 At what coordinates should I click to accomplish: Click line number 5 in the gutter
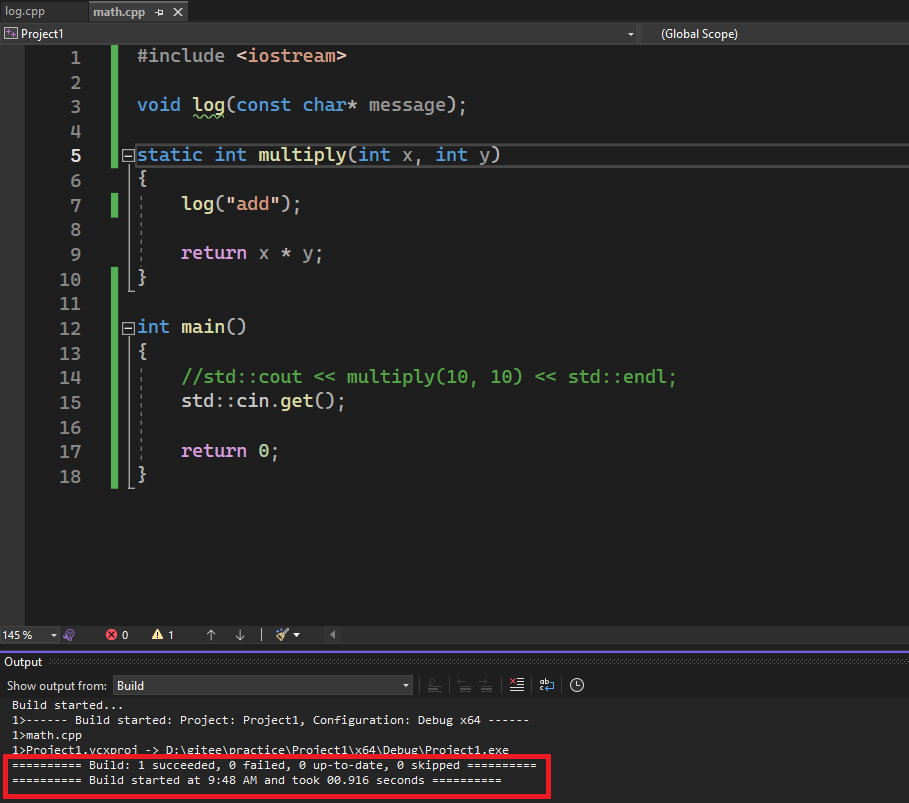coord(76,155)
